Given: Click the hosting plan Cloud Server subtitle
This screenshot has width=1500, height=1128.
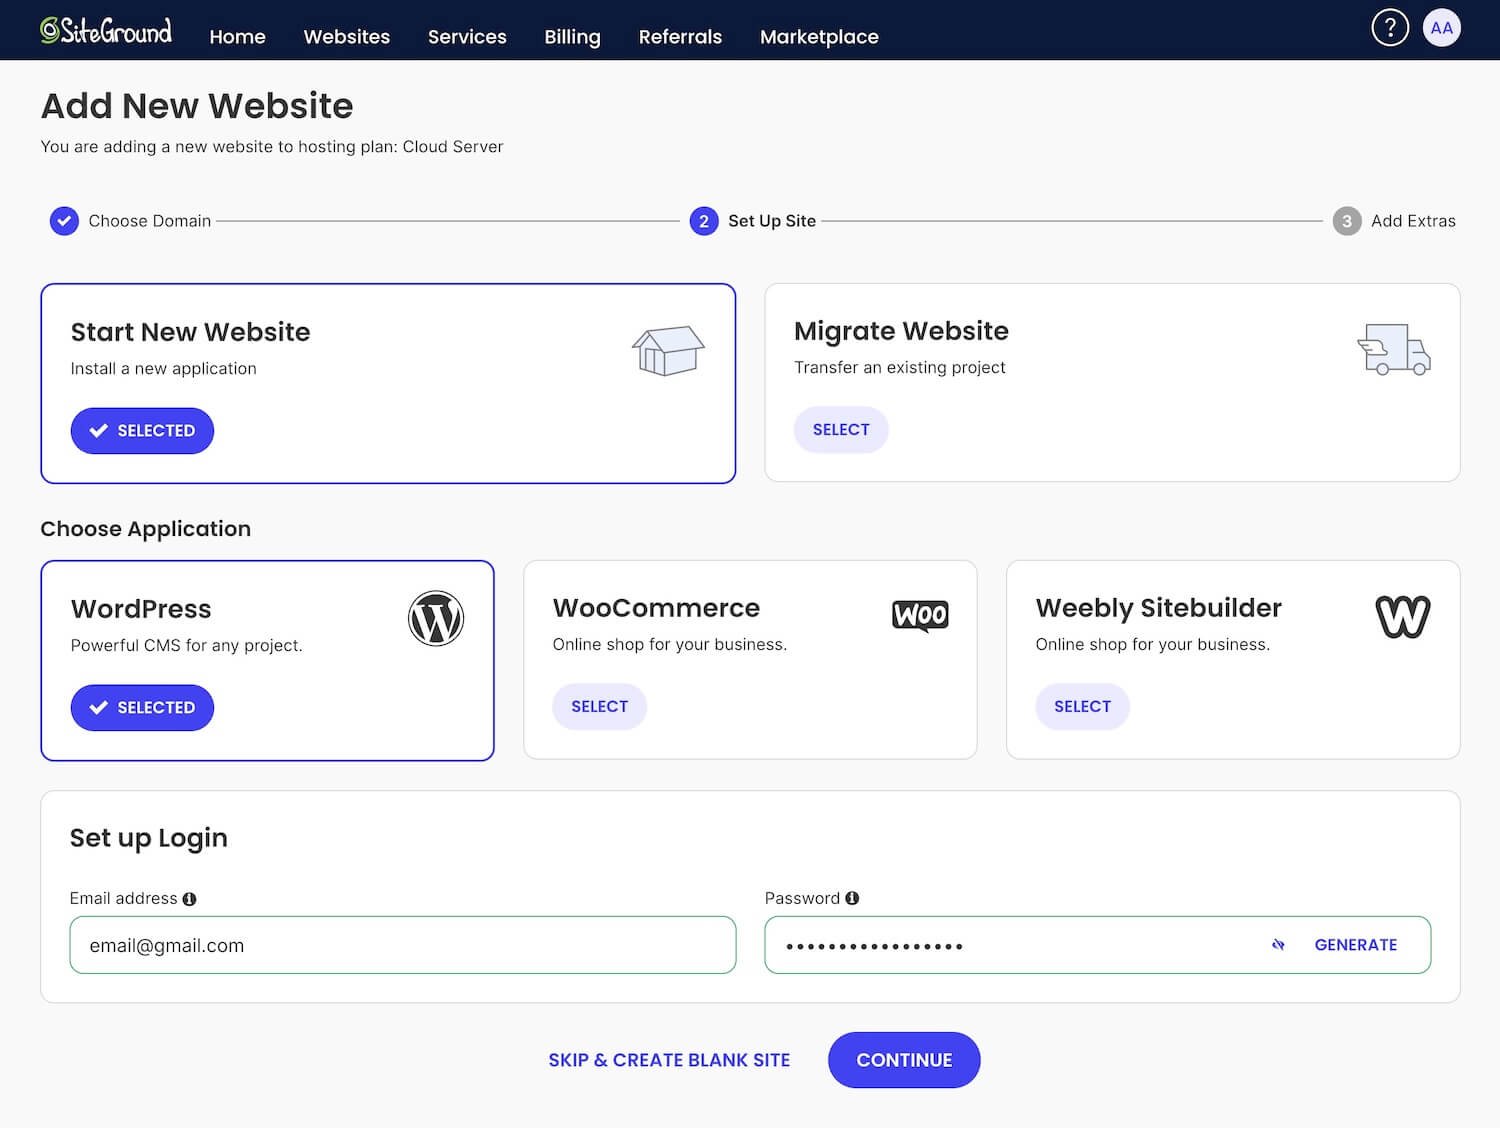Looking at the screenshot, I should click(272, 147).
